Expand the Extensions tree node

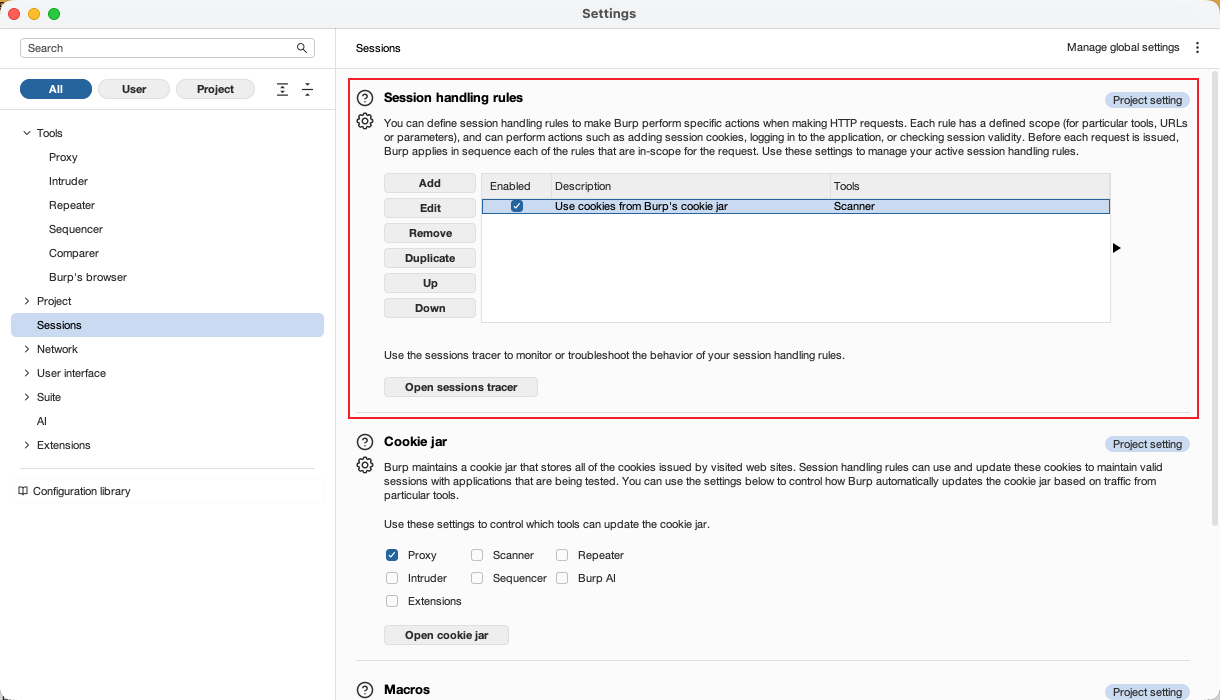click(x=26, y=445)
